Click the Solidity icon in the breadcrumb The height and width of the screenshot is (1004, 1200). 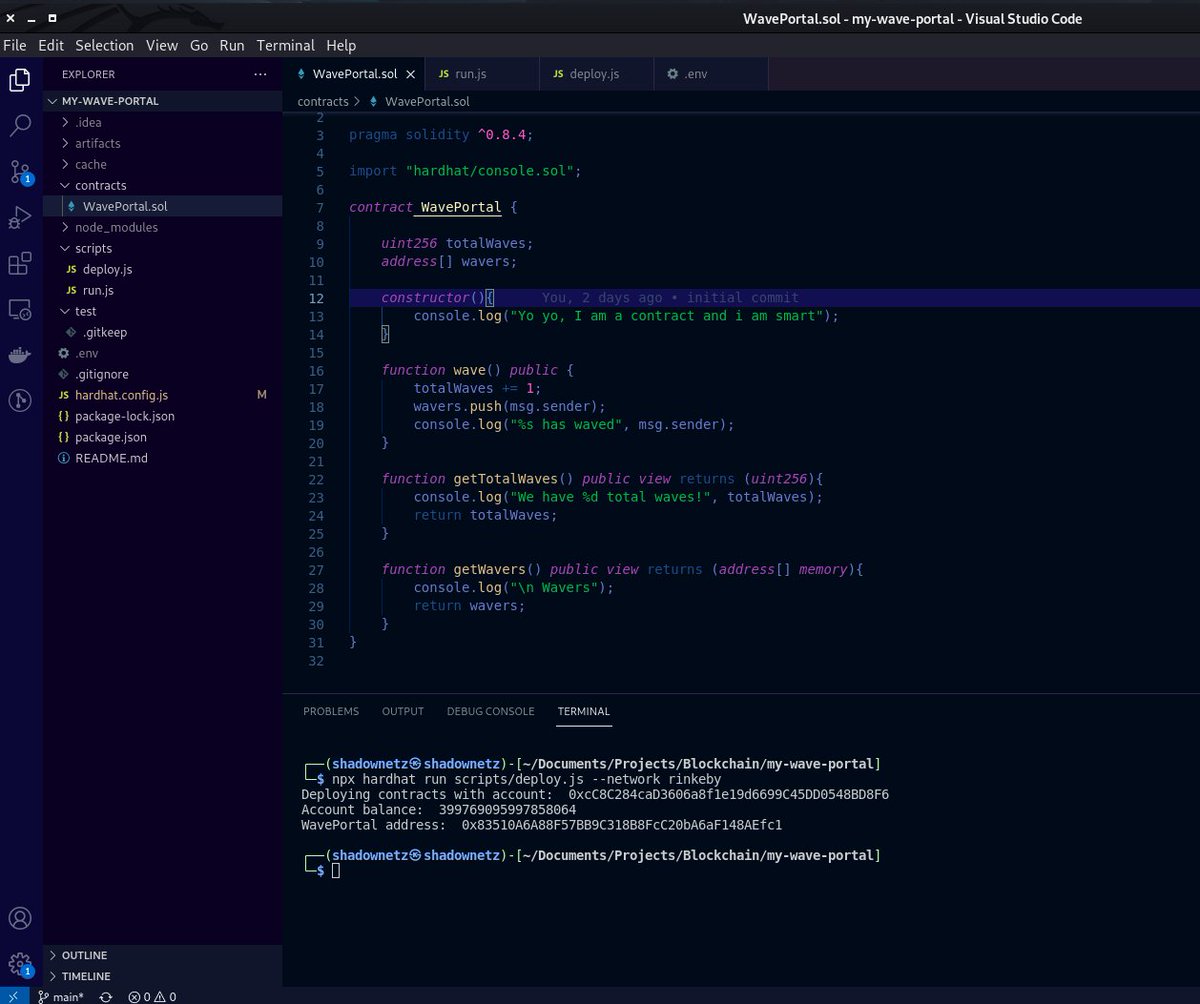[x=375, y=101]
